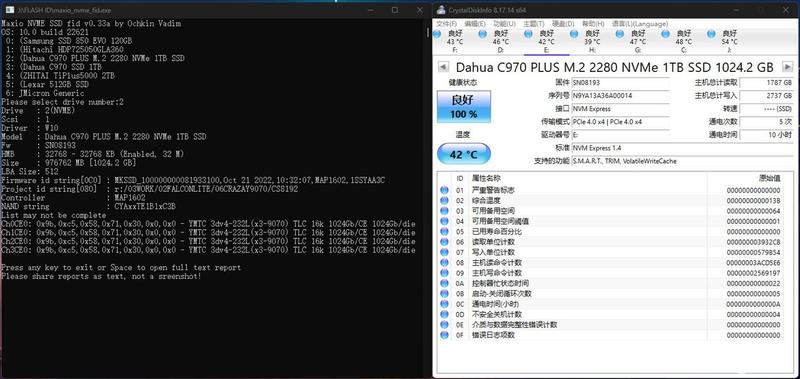Select drive F: status icon at 43 °C

(437, 34)
